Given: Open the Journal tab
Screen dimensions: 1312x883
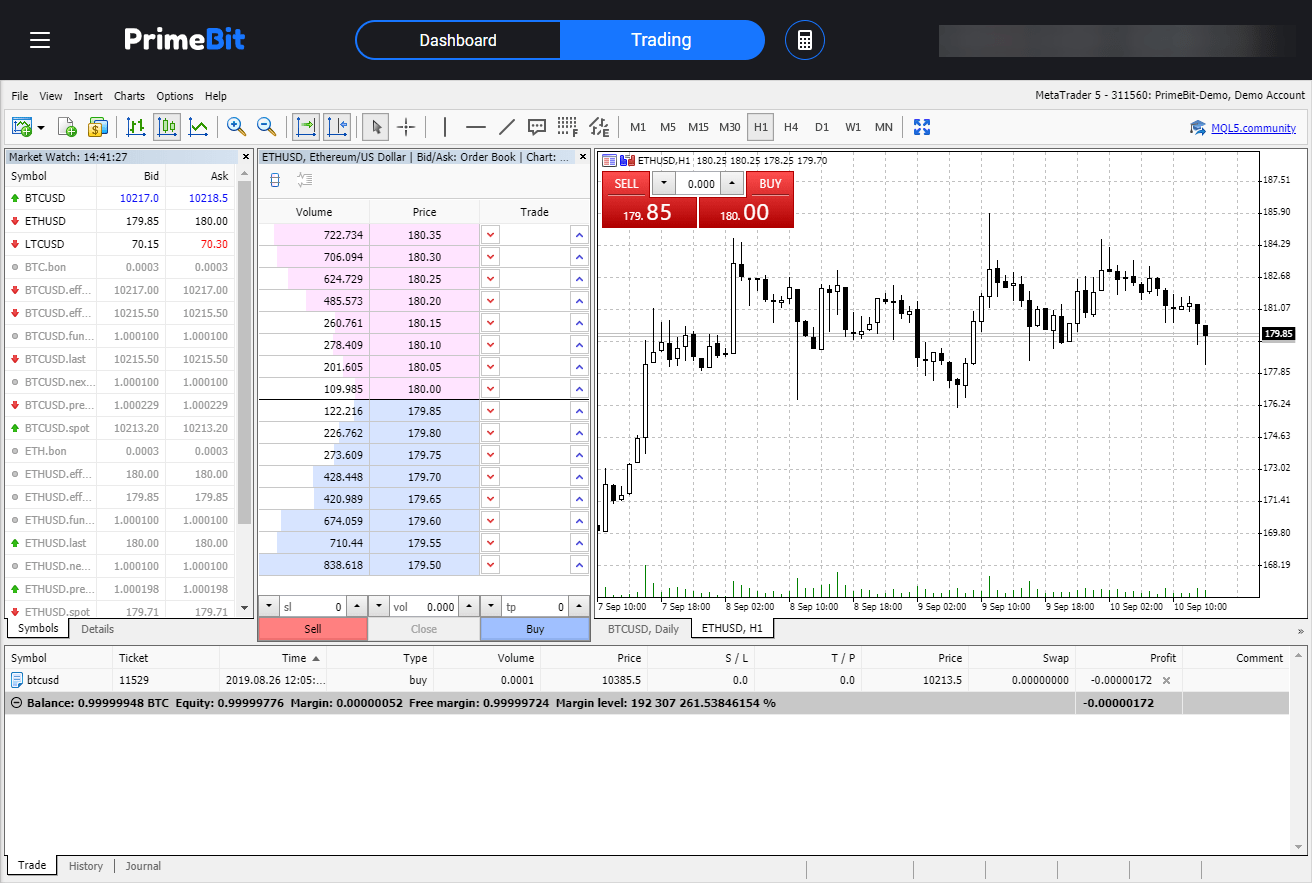Looking at the screenshot, I should pyautogui.click(x=143, y=866).
